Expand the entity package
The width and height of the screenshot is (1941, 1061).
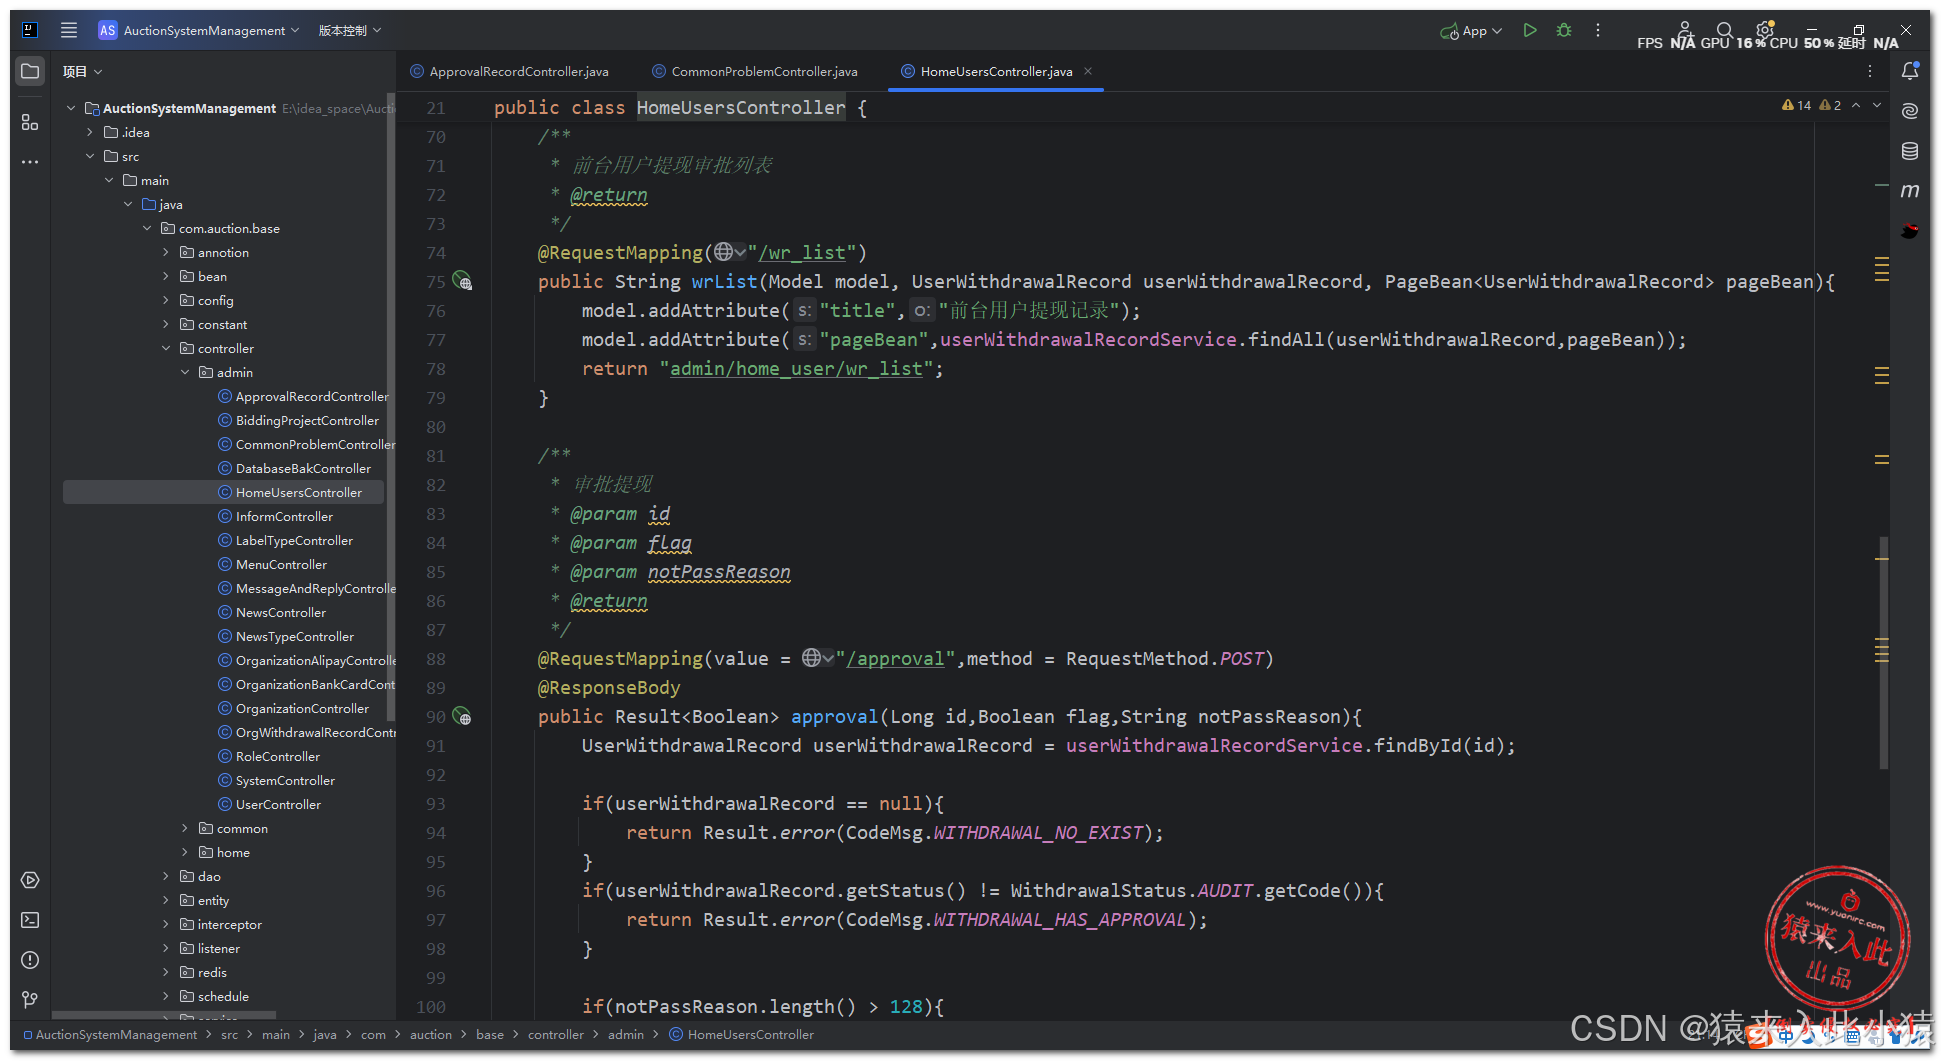[x=166, y=900]
